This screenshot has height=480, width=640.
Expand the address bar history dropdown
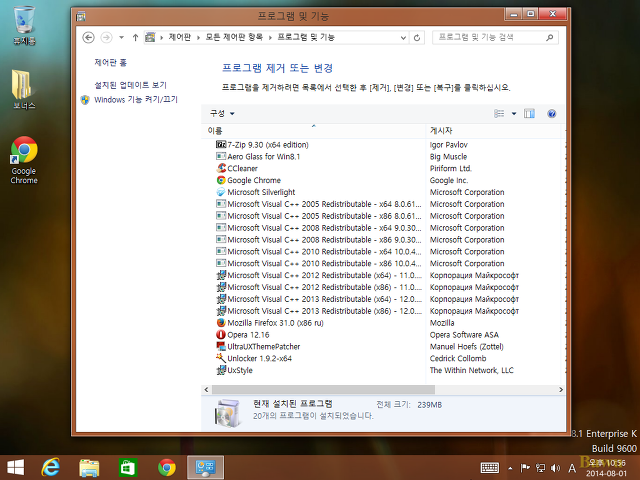pyautogui.click(x=403, y=38)
